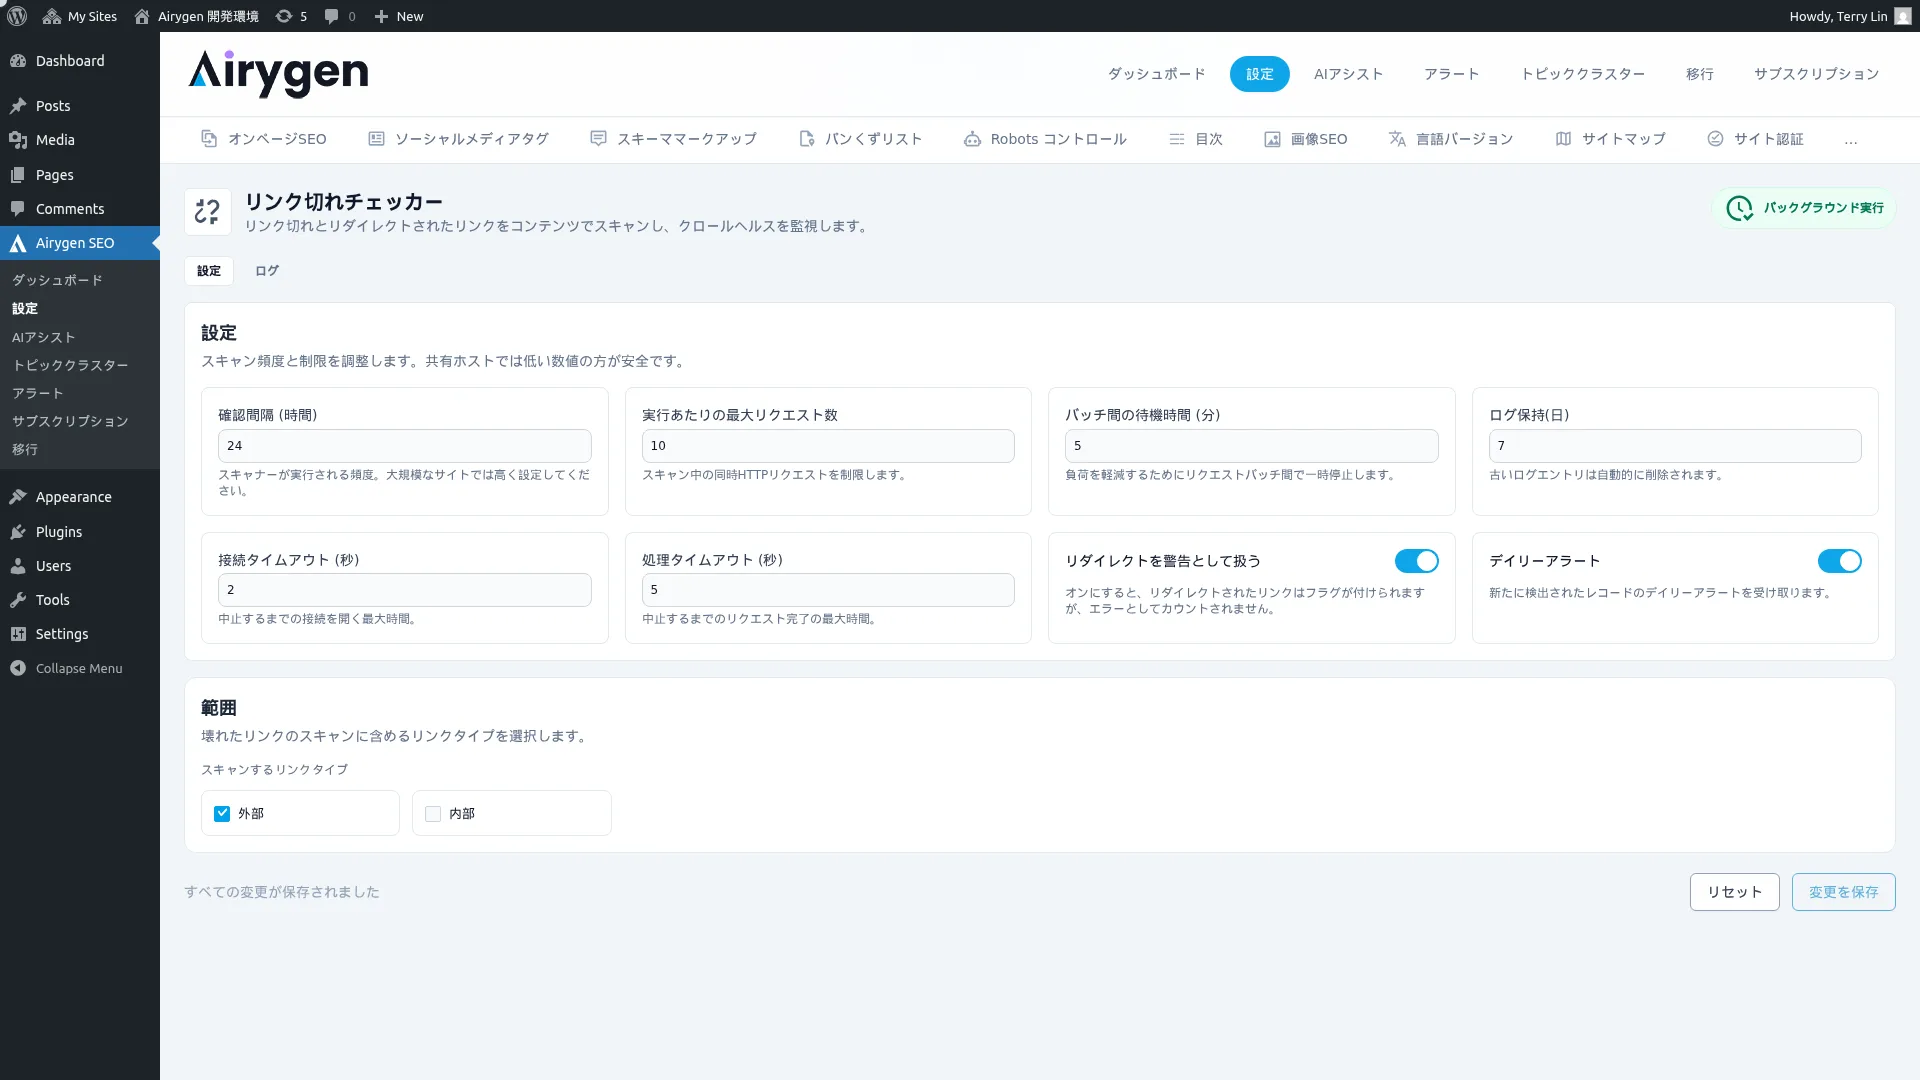Open サイトマップ section
1920x1080 pixels.
(x=1610, y=139)
